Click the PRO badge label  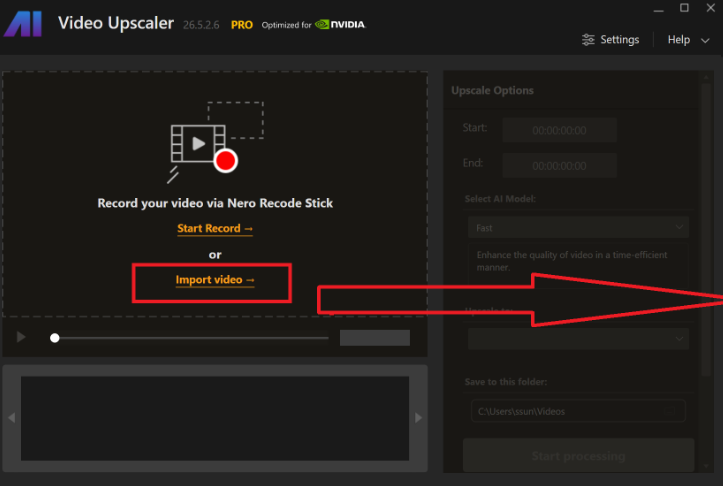(x=242, y=25)
